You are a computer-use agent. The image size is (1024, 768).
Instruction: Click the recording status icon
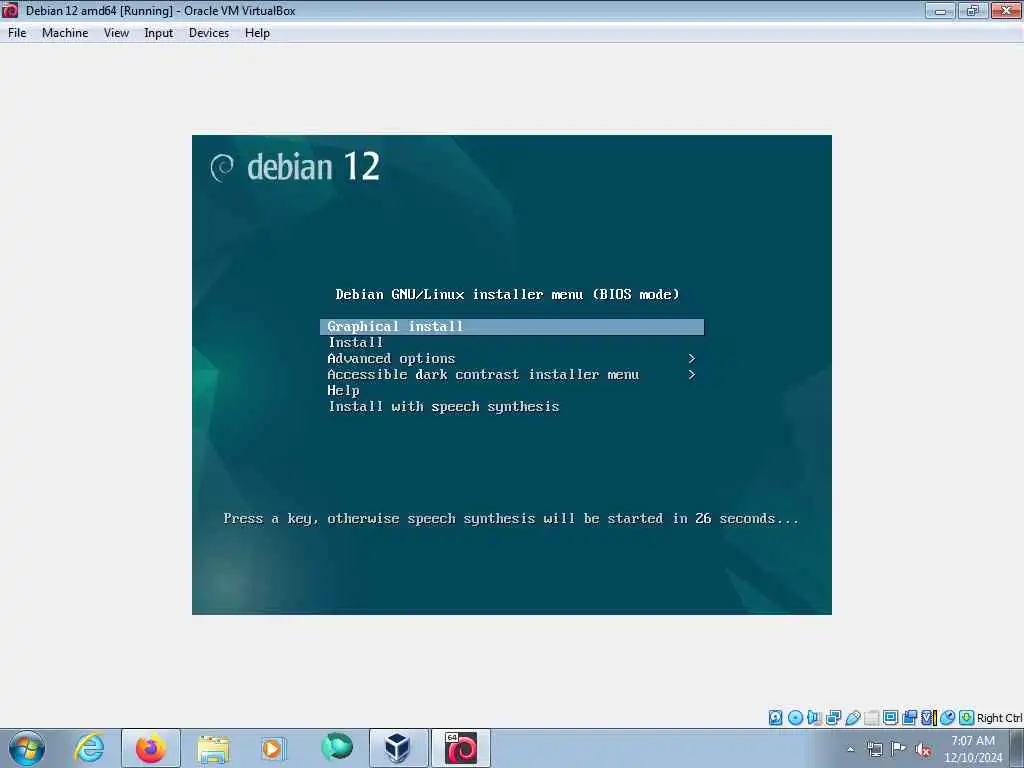click(909, 718)
